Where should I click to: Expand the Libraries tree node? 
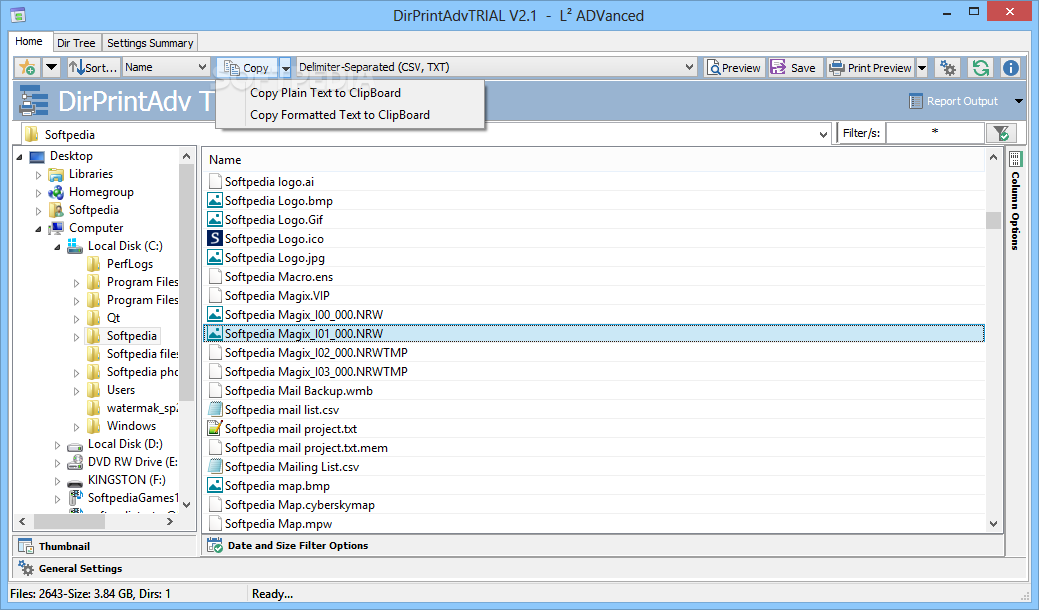pos(38,175)
